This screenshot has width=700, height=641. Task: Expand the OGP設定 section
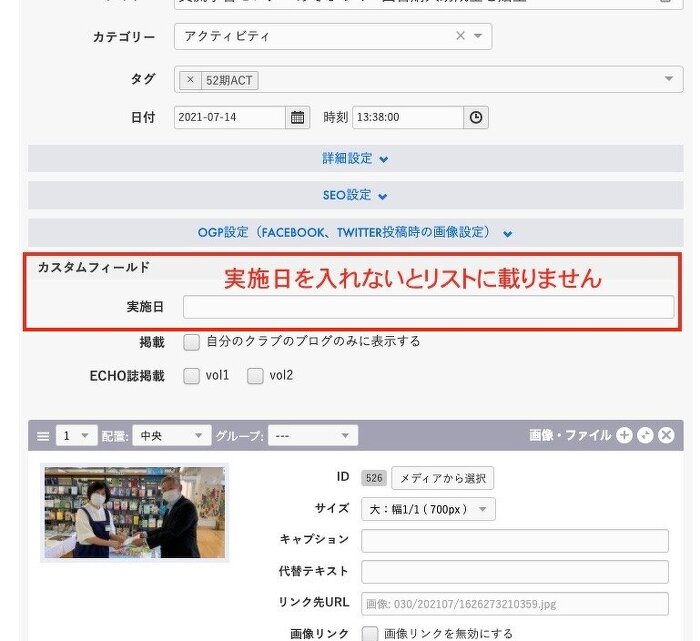[355, 232]
